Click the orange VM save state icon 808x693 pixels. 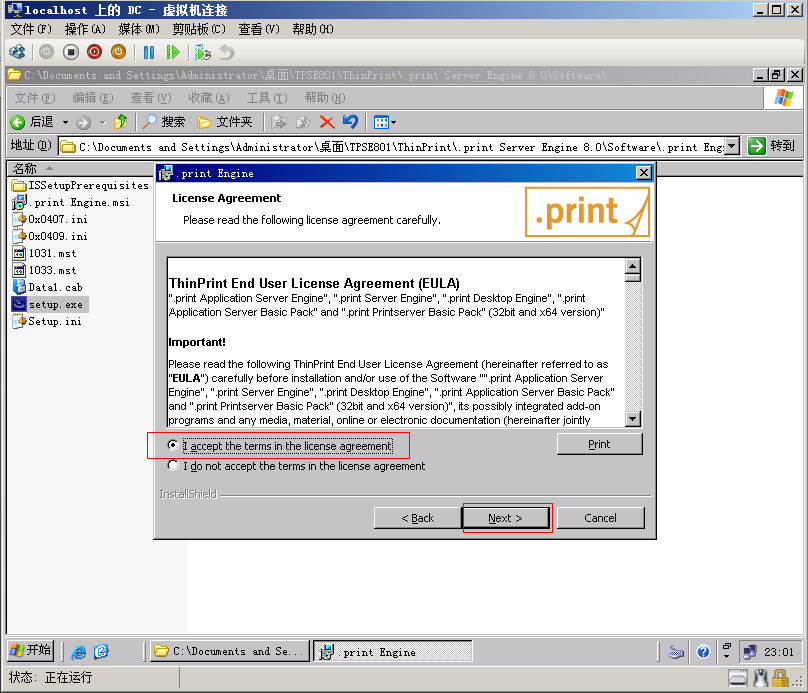click(x=119, y=52)
